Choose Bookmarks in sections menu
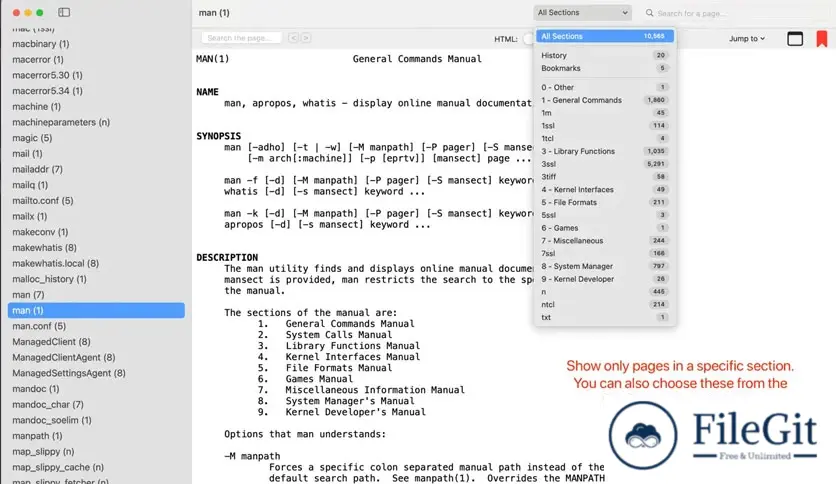Viewport: 836px width, 484px height. click(605, 68)
